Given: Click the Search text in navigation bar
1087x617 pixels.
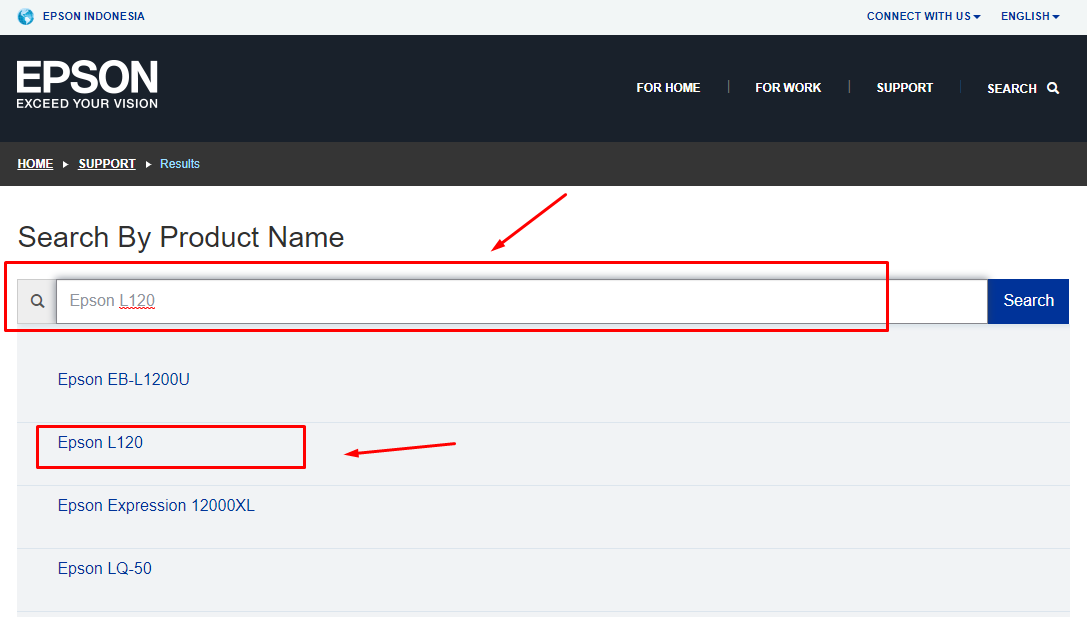Looking at the screenshot, I should pyautogui.click(x=1012, y=89).
